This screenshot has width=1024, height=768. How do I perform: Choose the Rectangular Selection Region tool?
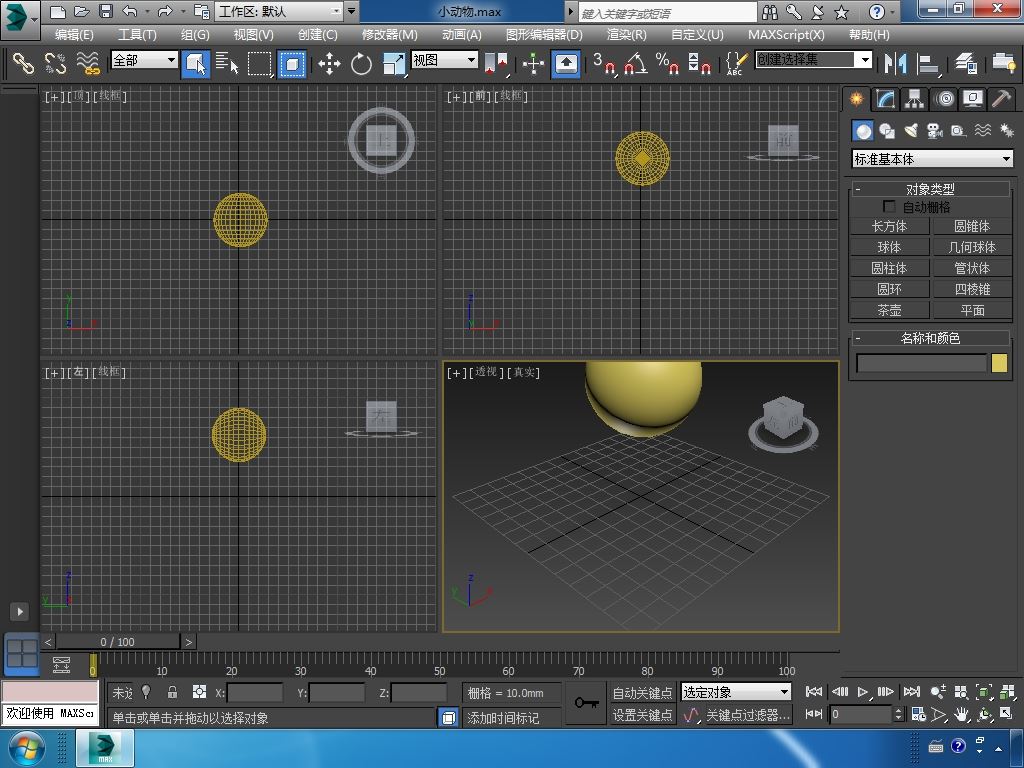(260, 63)
